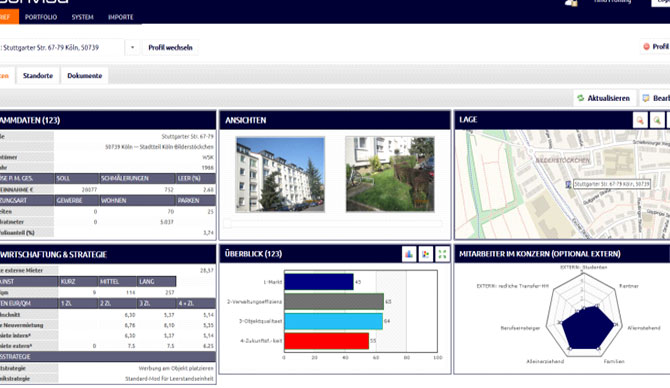
Task: Expand Überblick panel with green fullscreen icon
Action: 442,254
